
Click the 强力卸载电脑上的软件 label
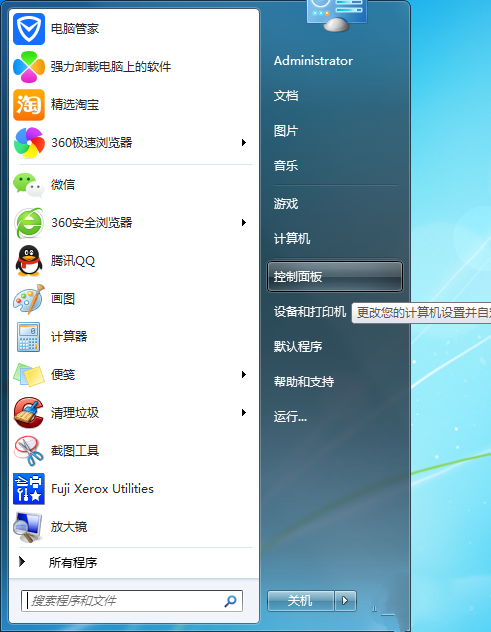click(x=111, y=67)
